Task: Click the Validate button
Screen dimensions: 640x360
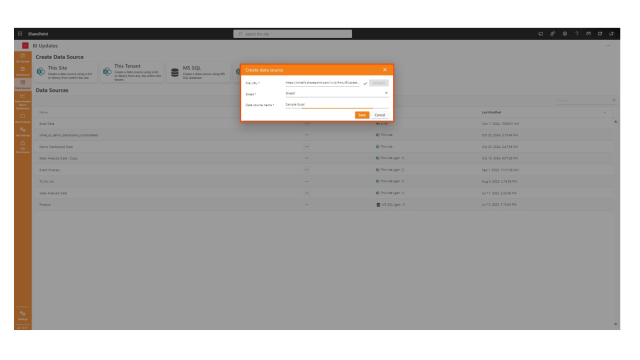Action: (x=379, y=83)
